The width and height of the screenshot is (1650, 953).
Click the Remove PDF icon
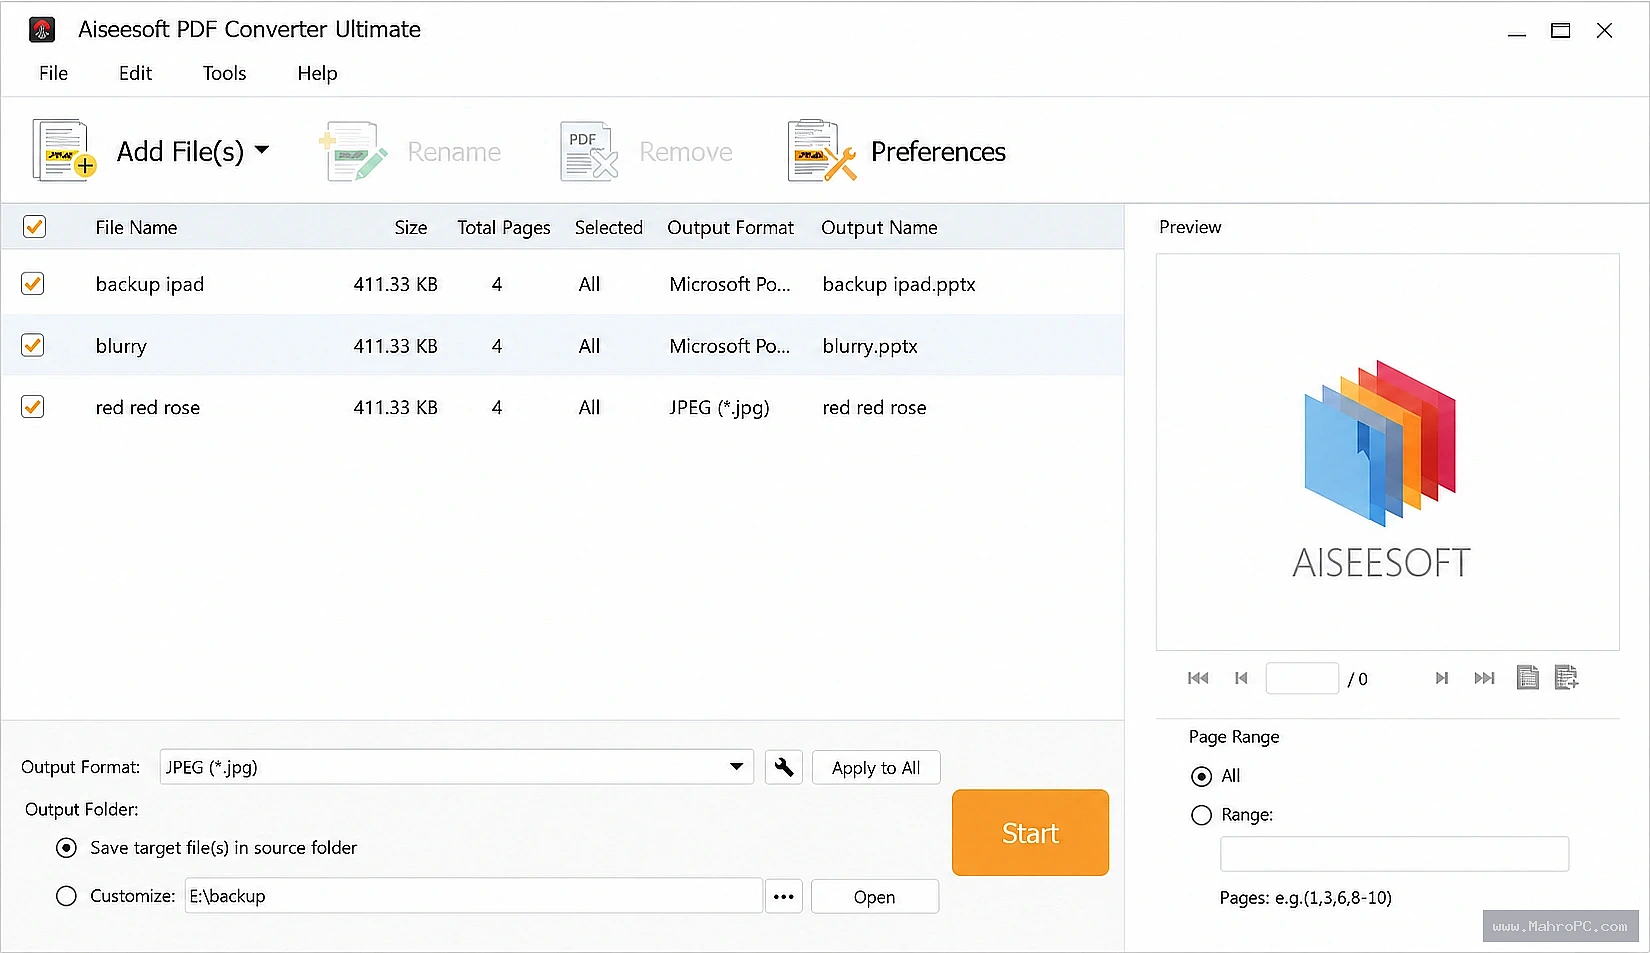pos(589,151)
